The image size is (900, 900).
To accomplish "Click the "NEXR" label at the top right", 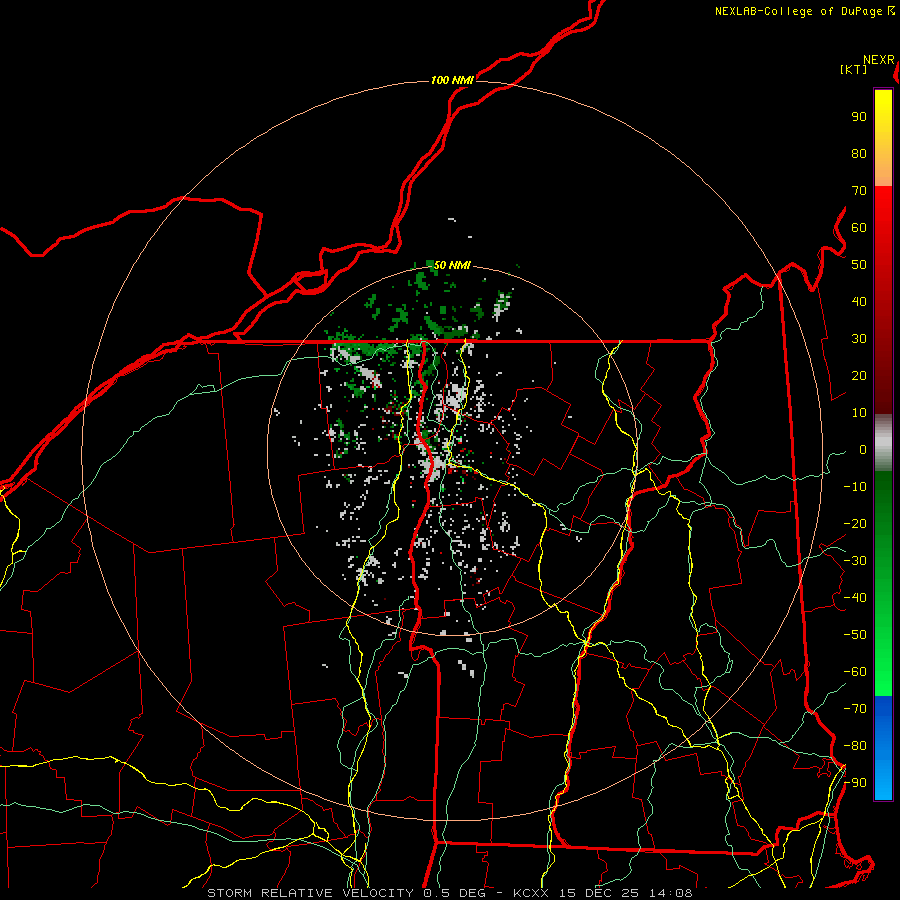I will pyautogui.click(x=879, y=60).
